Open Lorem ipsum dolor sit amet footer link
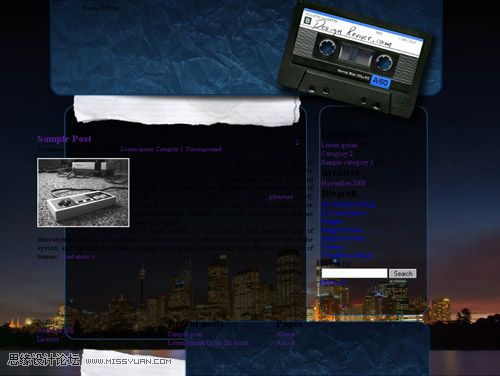This screenshot has width=500, height=376. click(x=208, y=343)
